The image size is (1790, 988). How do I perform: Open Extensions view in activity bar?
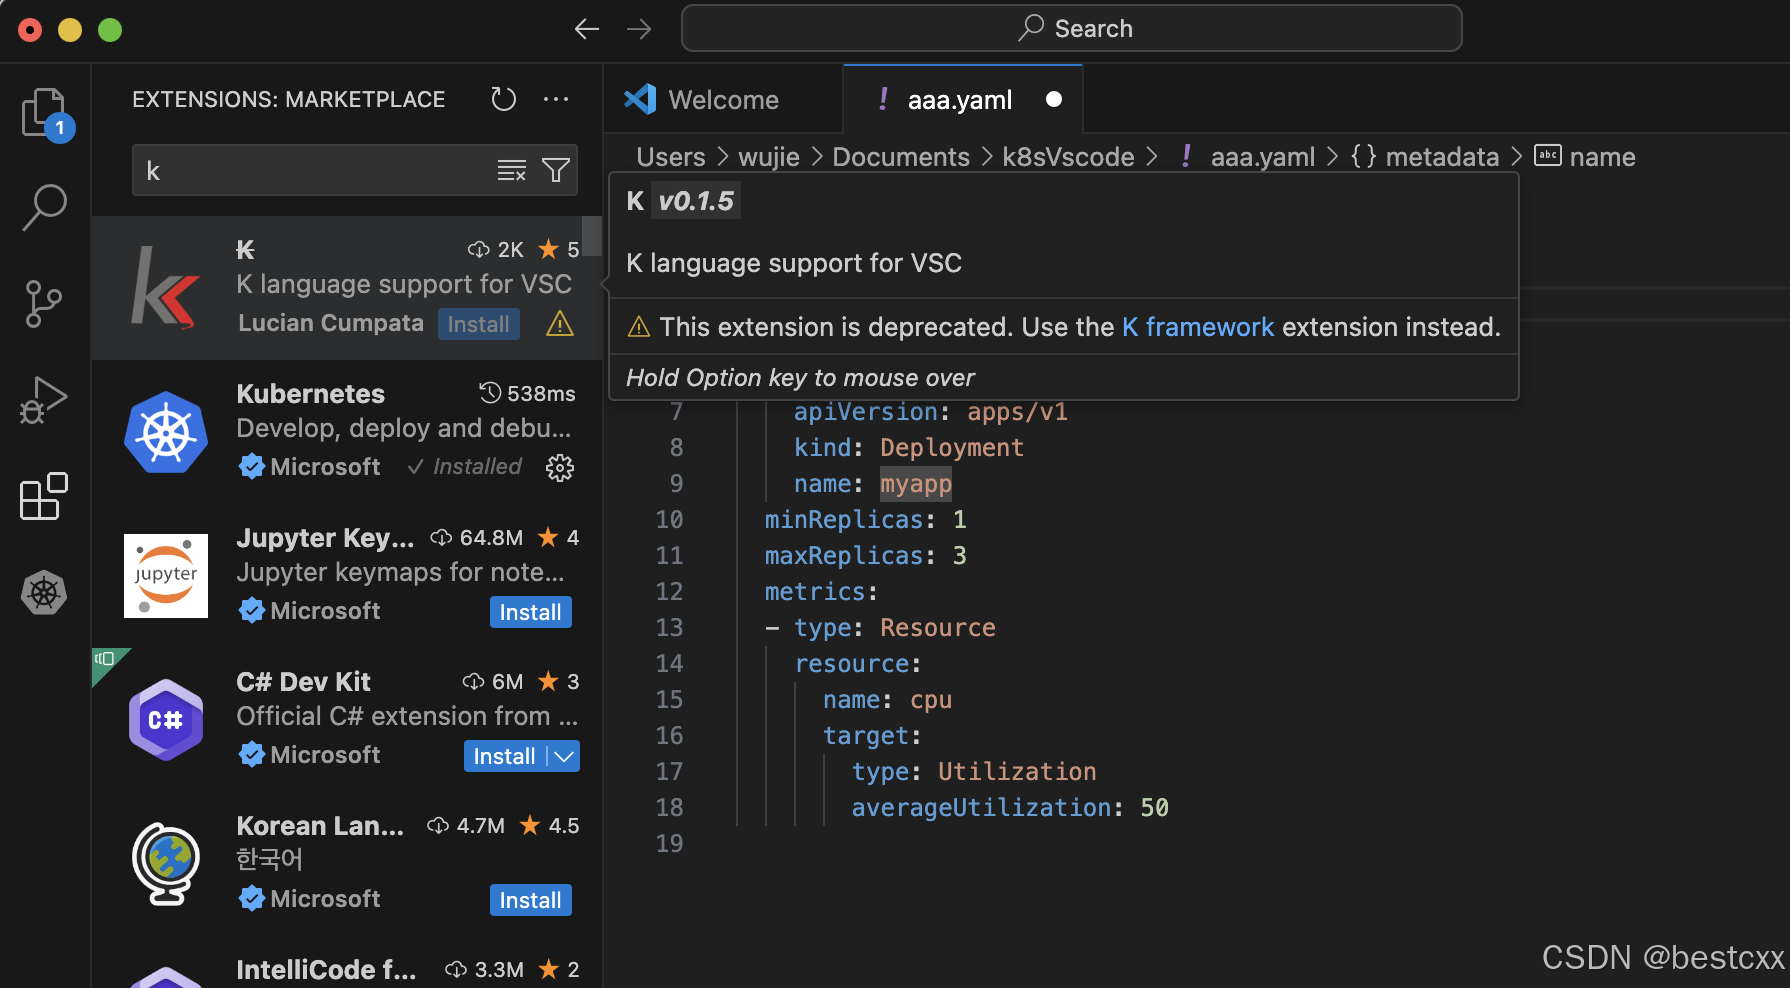click(44, 496)
